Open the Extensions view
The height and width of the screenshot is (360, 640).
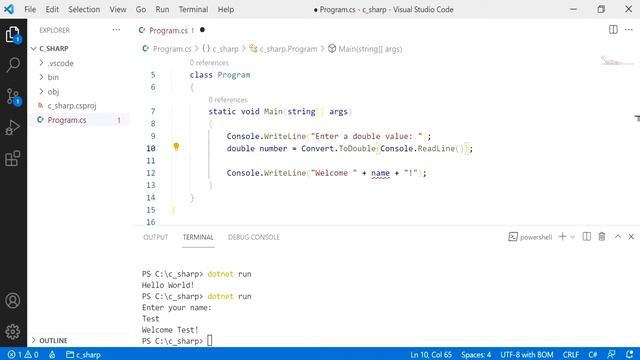(x=13, y=158)
